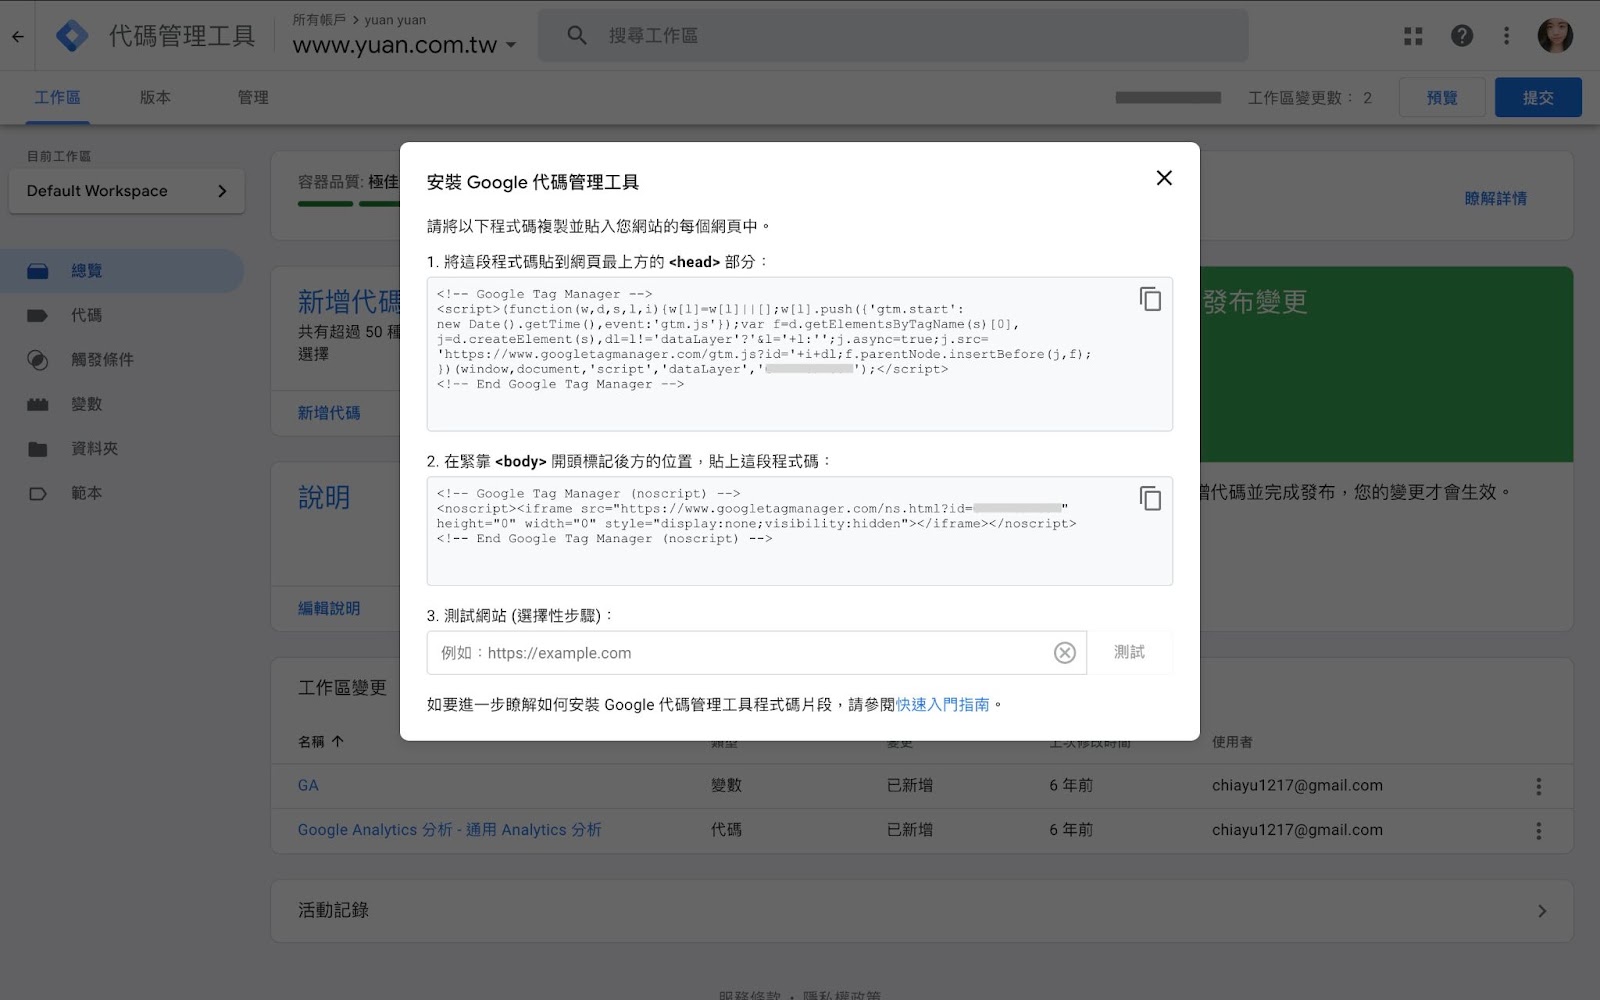Switch to the 版本 tab
Viewport: 1600px width, 1000px height.
click(x=155, y=98)
